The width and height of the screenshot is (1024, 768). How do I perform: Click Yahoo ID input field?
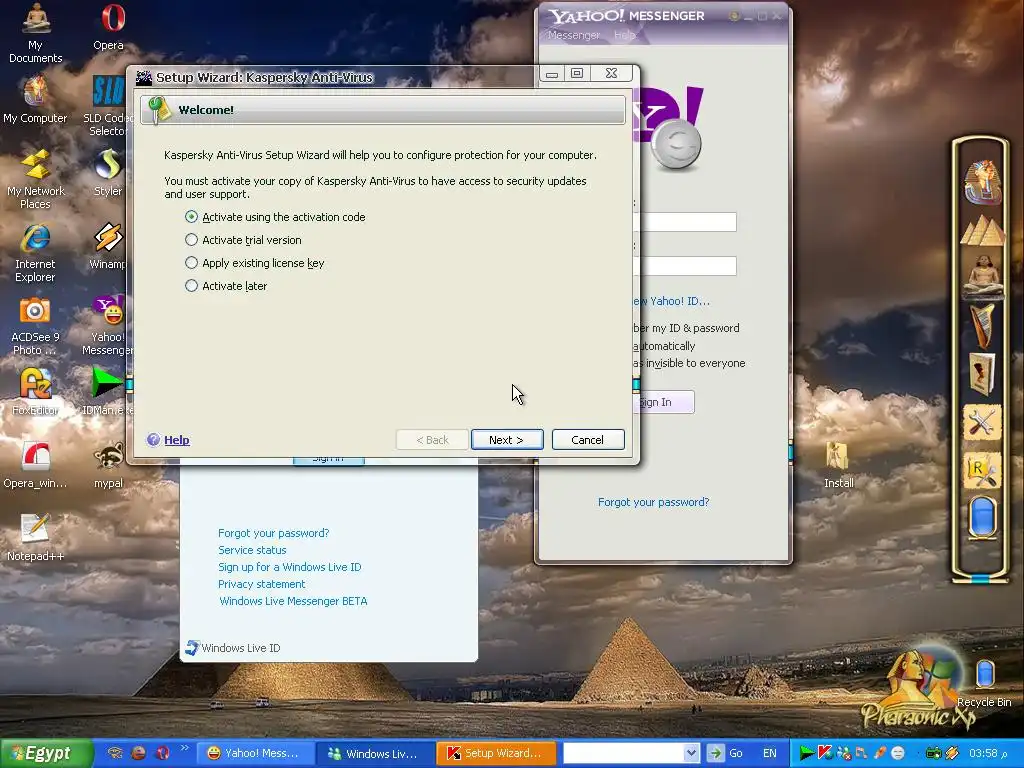point(686,221)
